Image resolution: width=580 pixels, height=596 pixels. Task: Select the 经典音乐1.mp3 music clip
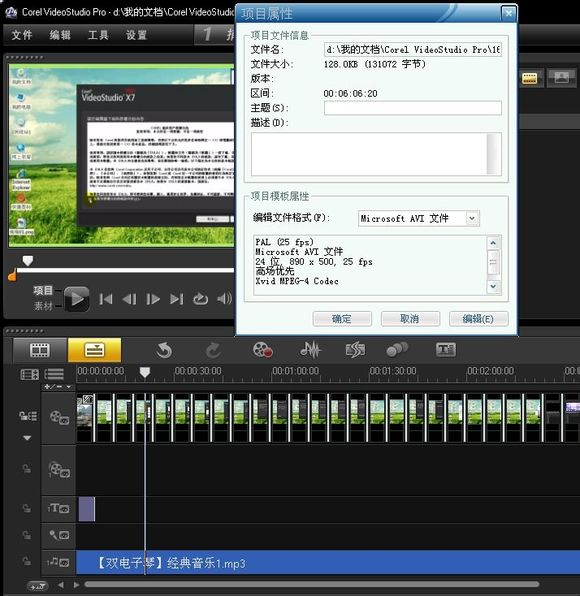(328, 563)
